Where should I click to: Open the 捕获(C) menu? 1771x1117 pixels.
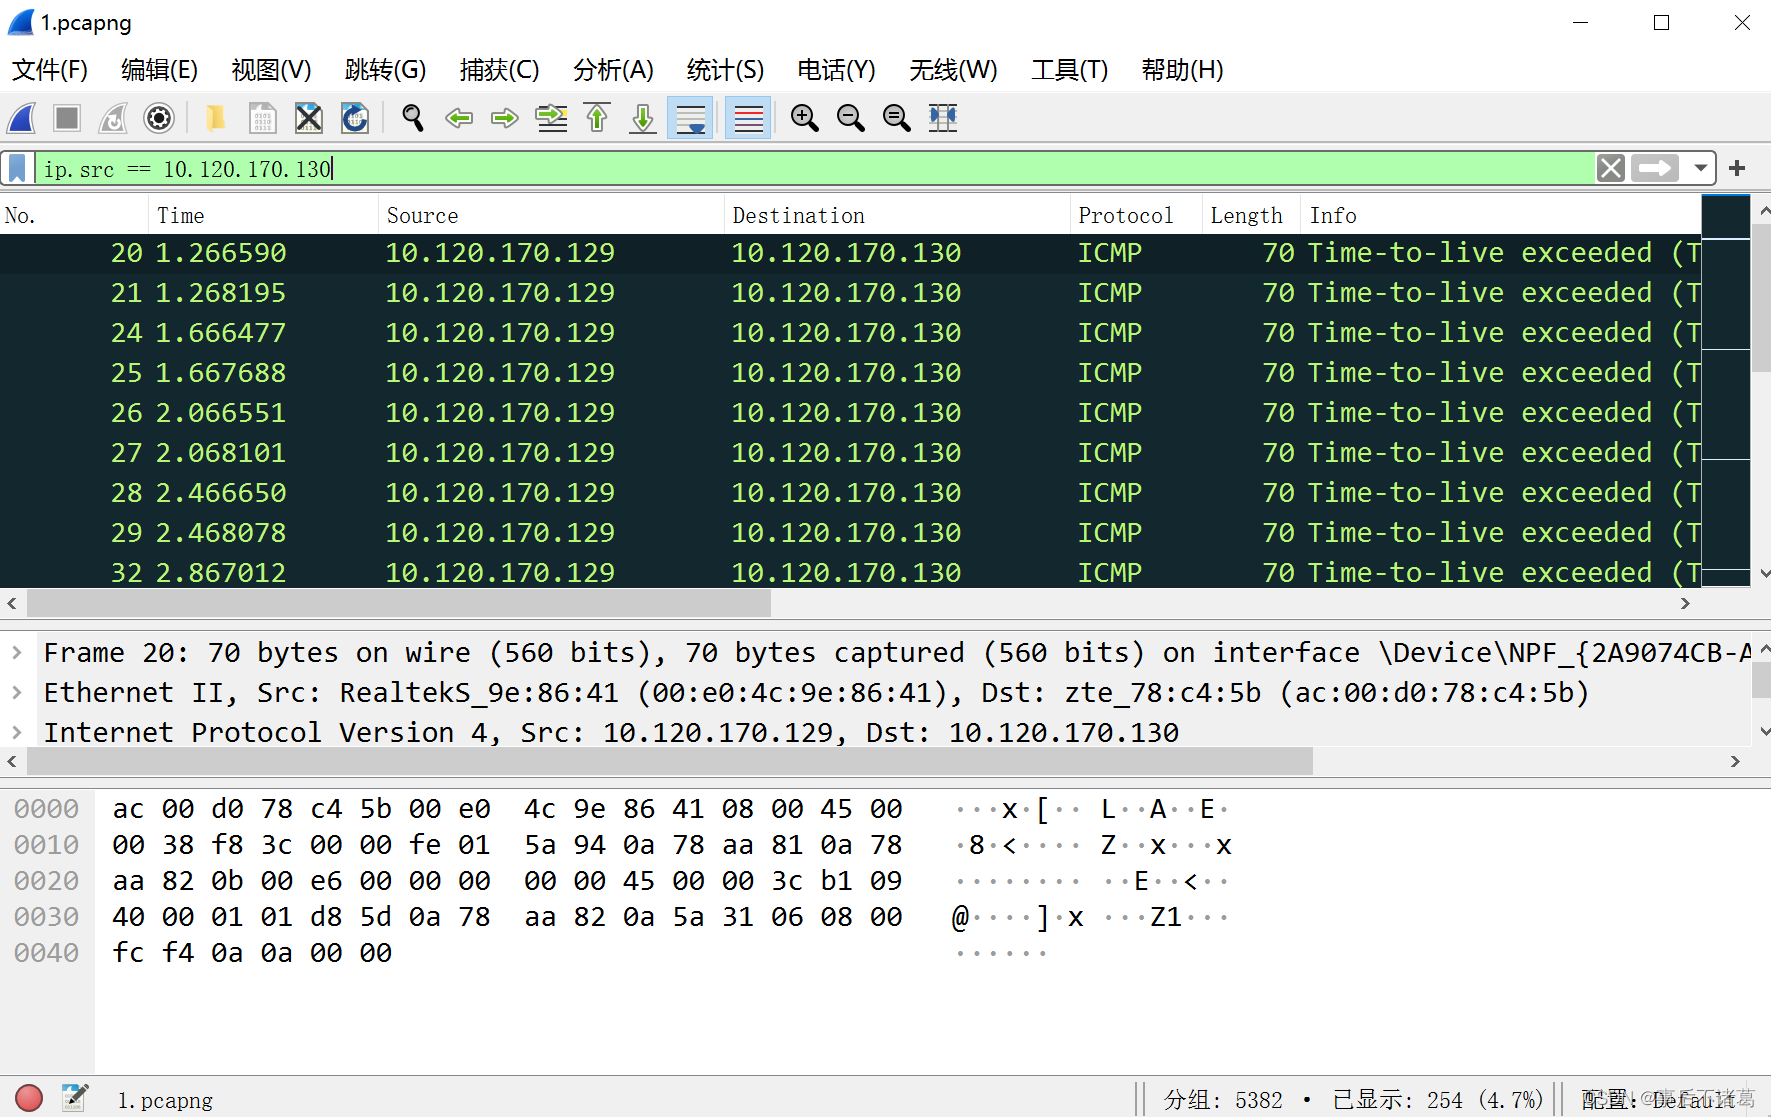tap(499, 70)
